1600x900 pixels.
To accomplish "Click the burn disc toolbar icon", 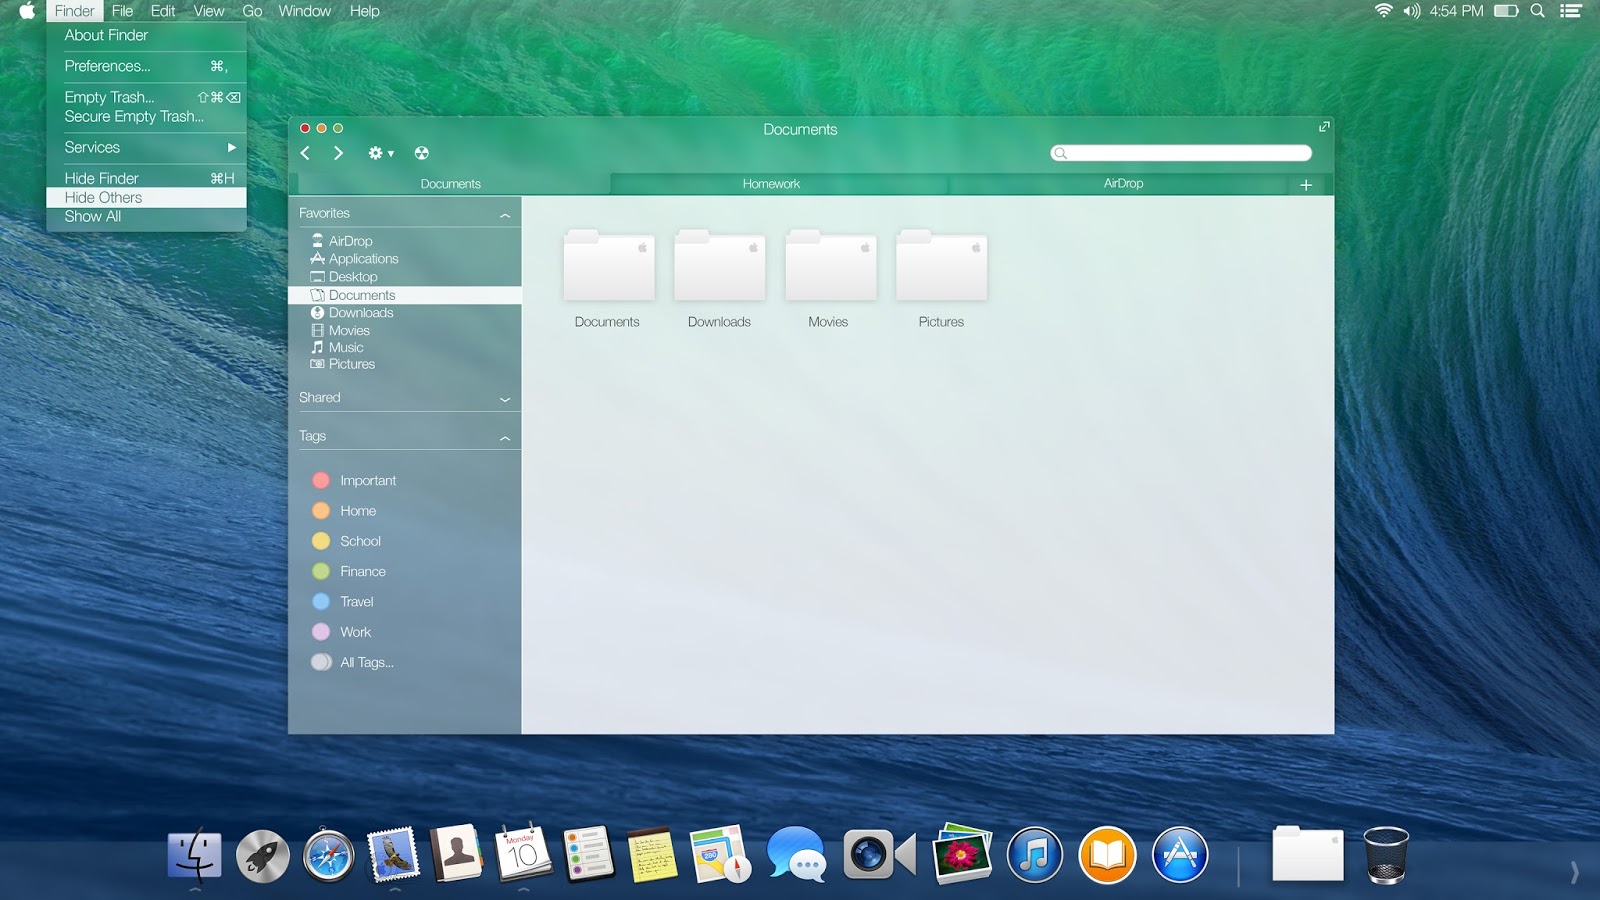I will pyautogui.click(x=422, y=153).
